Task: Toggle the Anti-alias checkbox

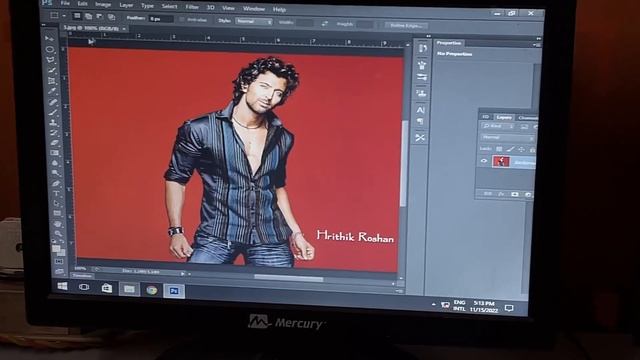Action: (x=182, y=19)
